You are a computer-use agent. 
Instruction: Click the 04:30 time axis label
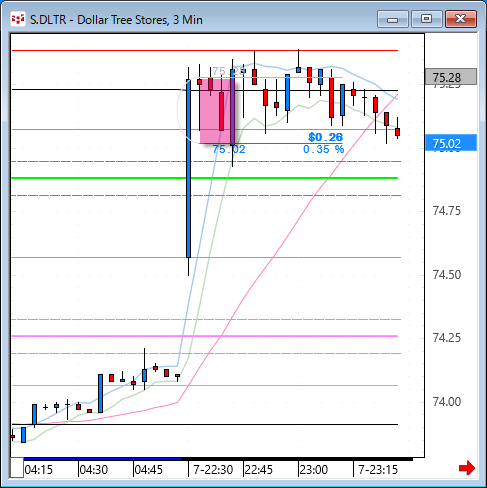(94, 470)
